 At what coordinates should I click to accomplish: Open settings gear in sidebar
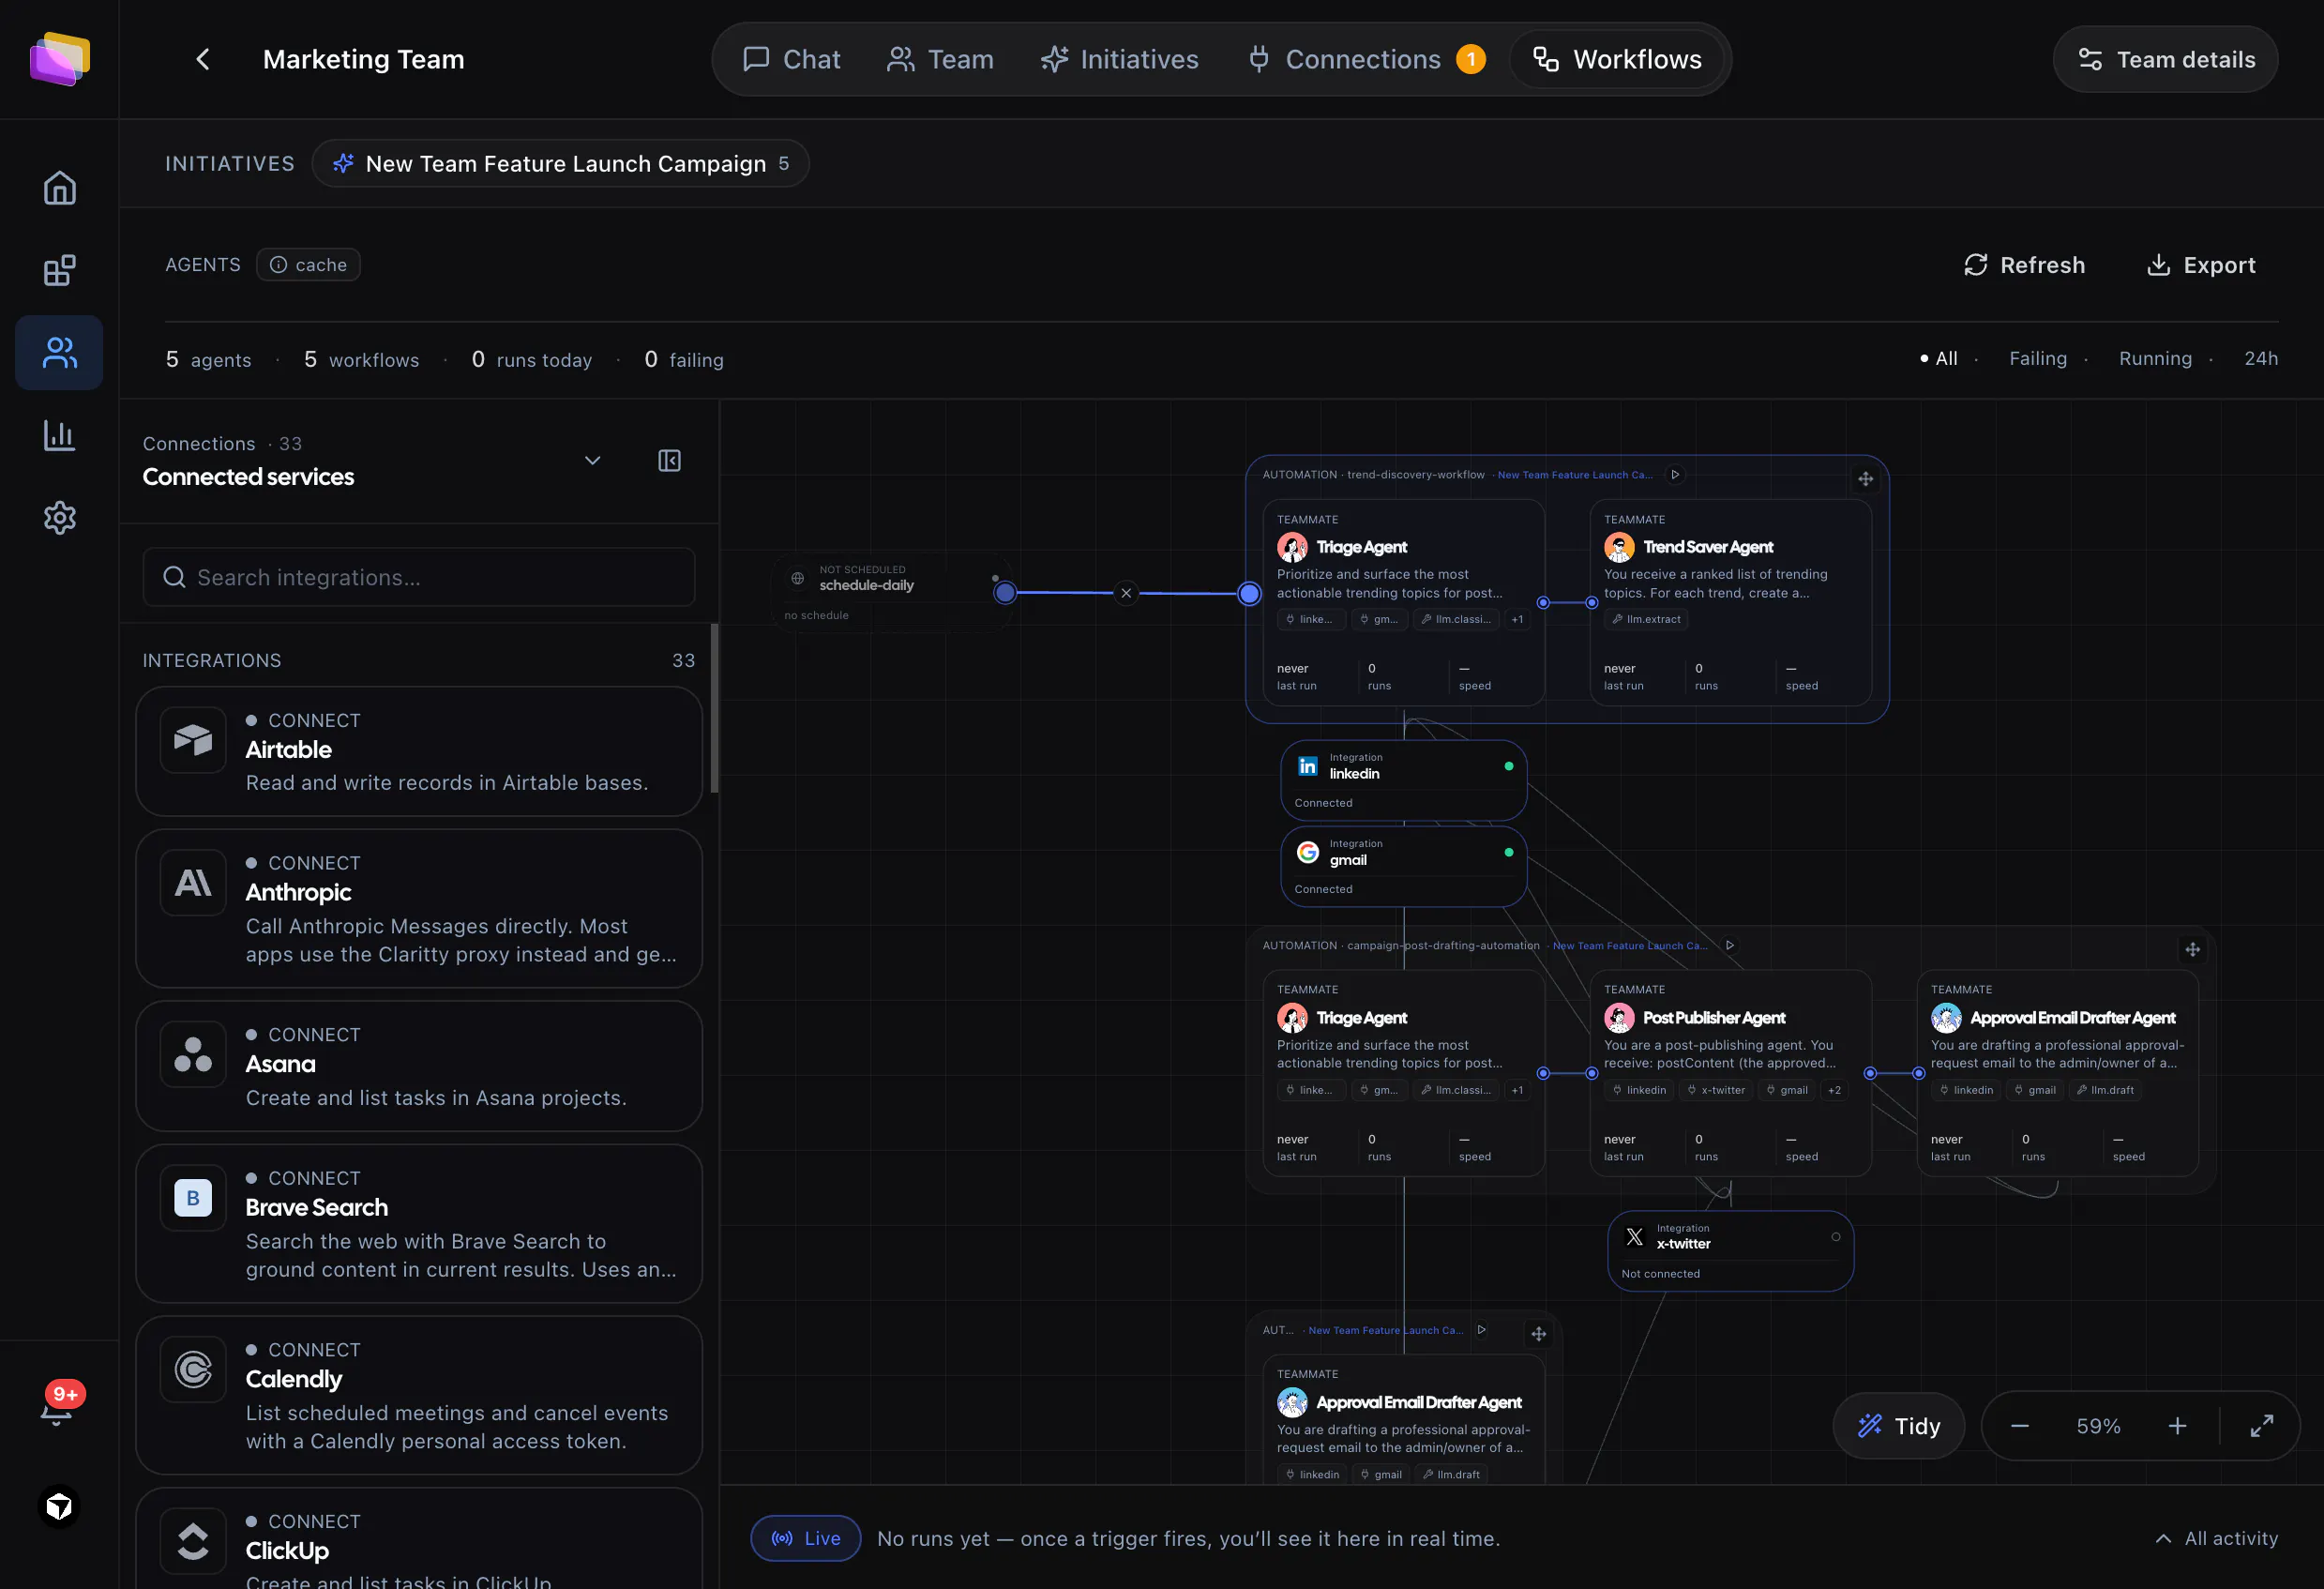59,517
